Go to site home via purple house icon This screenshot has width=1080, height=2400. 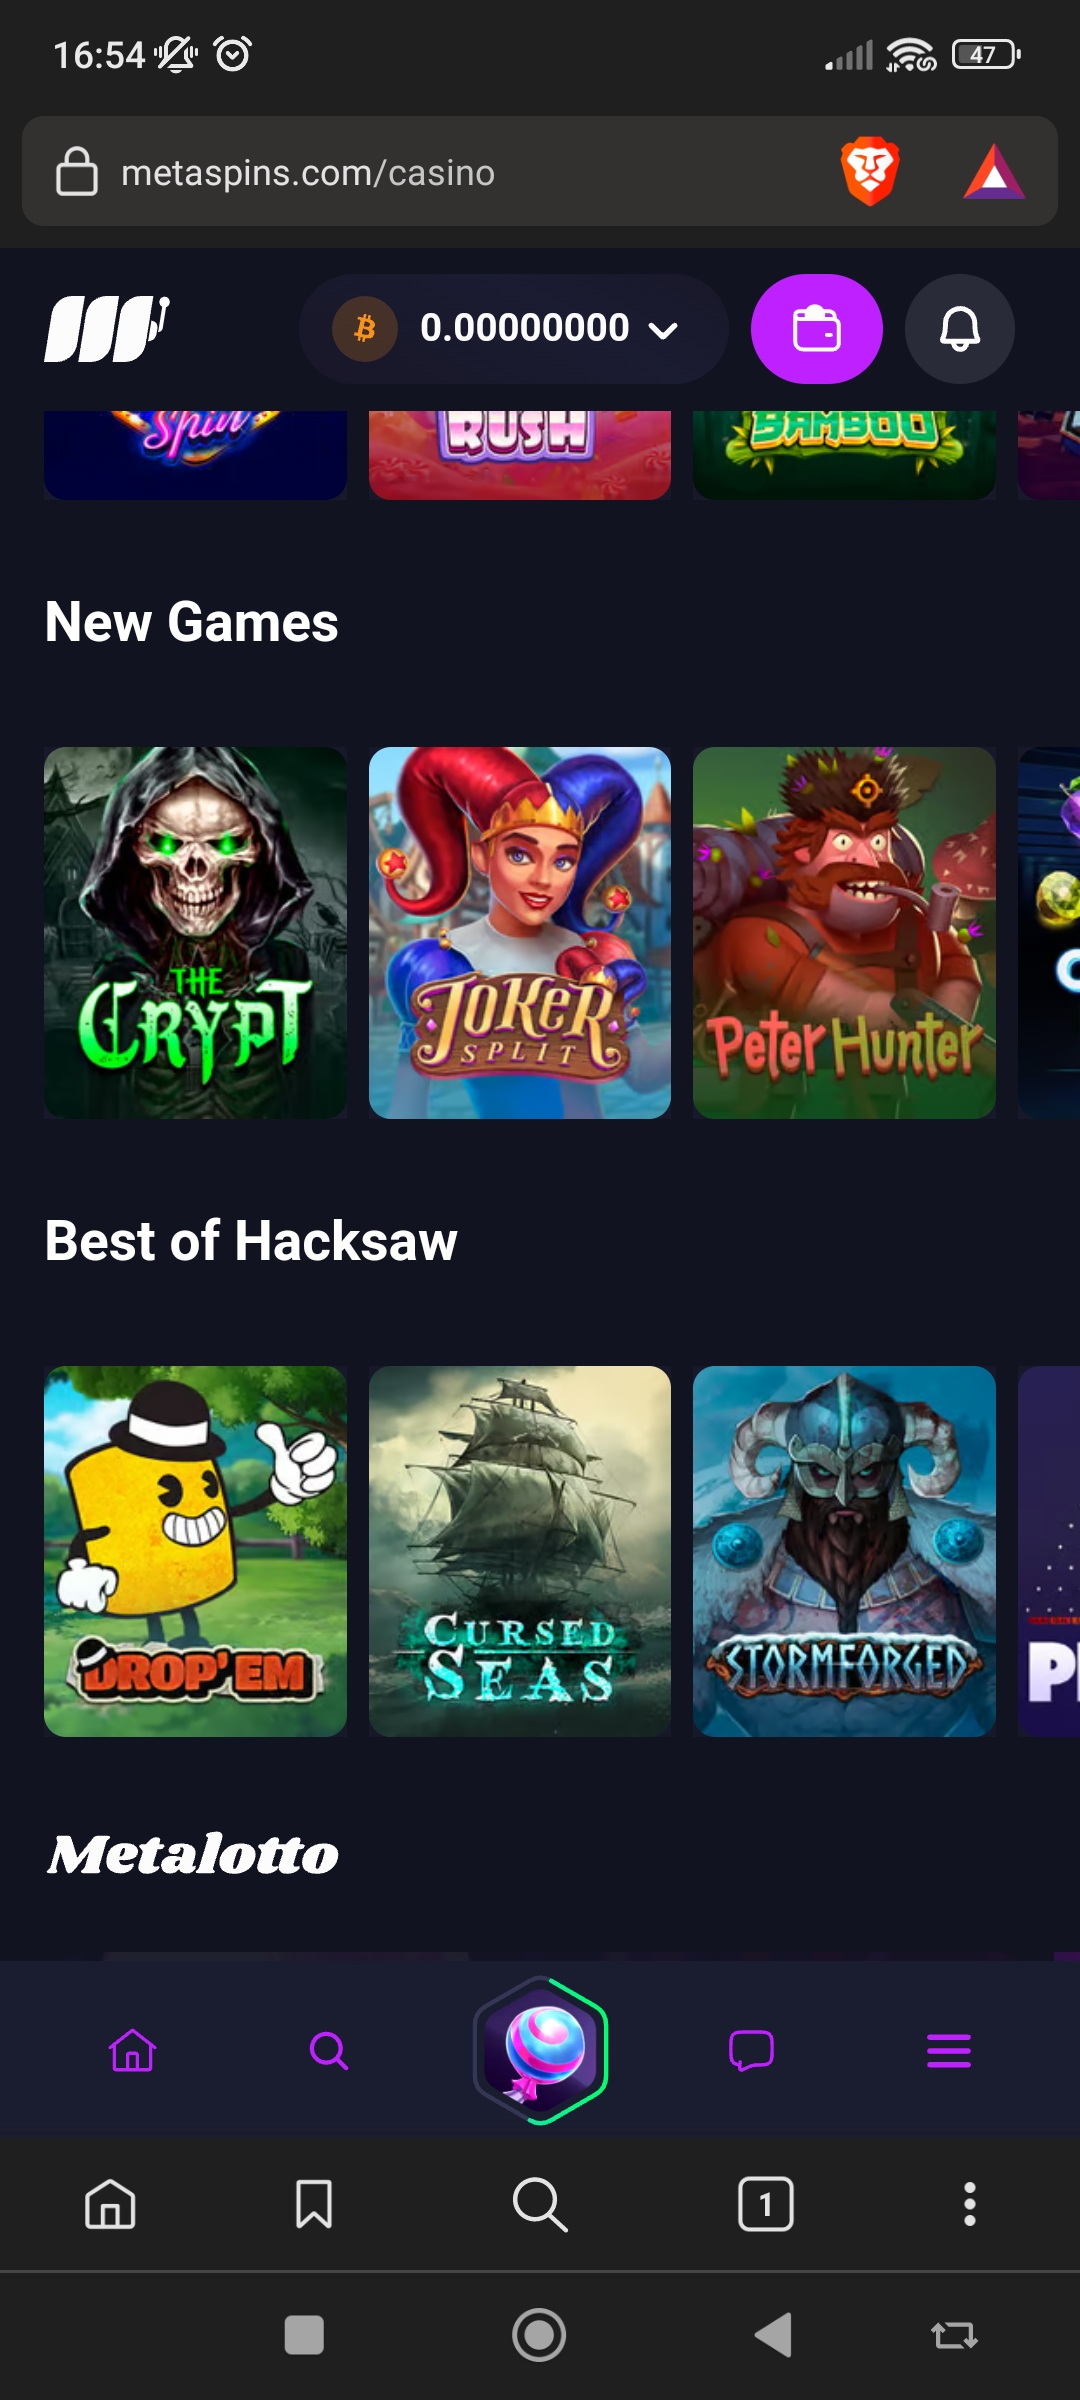pos(132,2051)
